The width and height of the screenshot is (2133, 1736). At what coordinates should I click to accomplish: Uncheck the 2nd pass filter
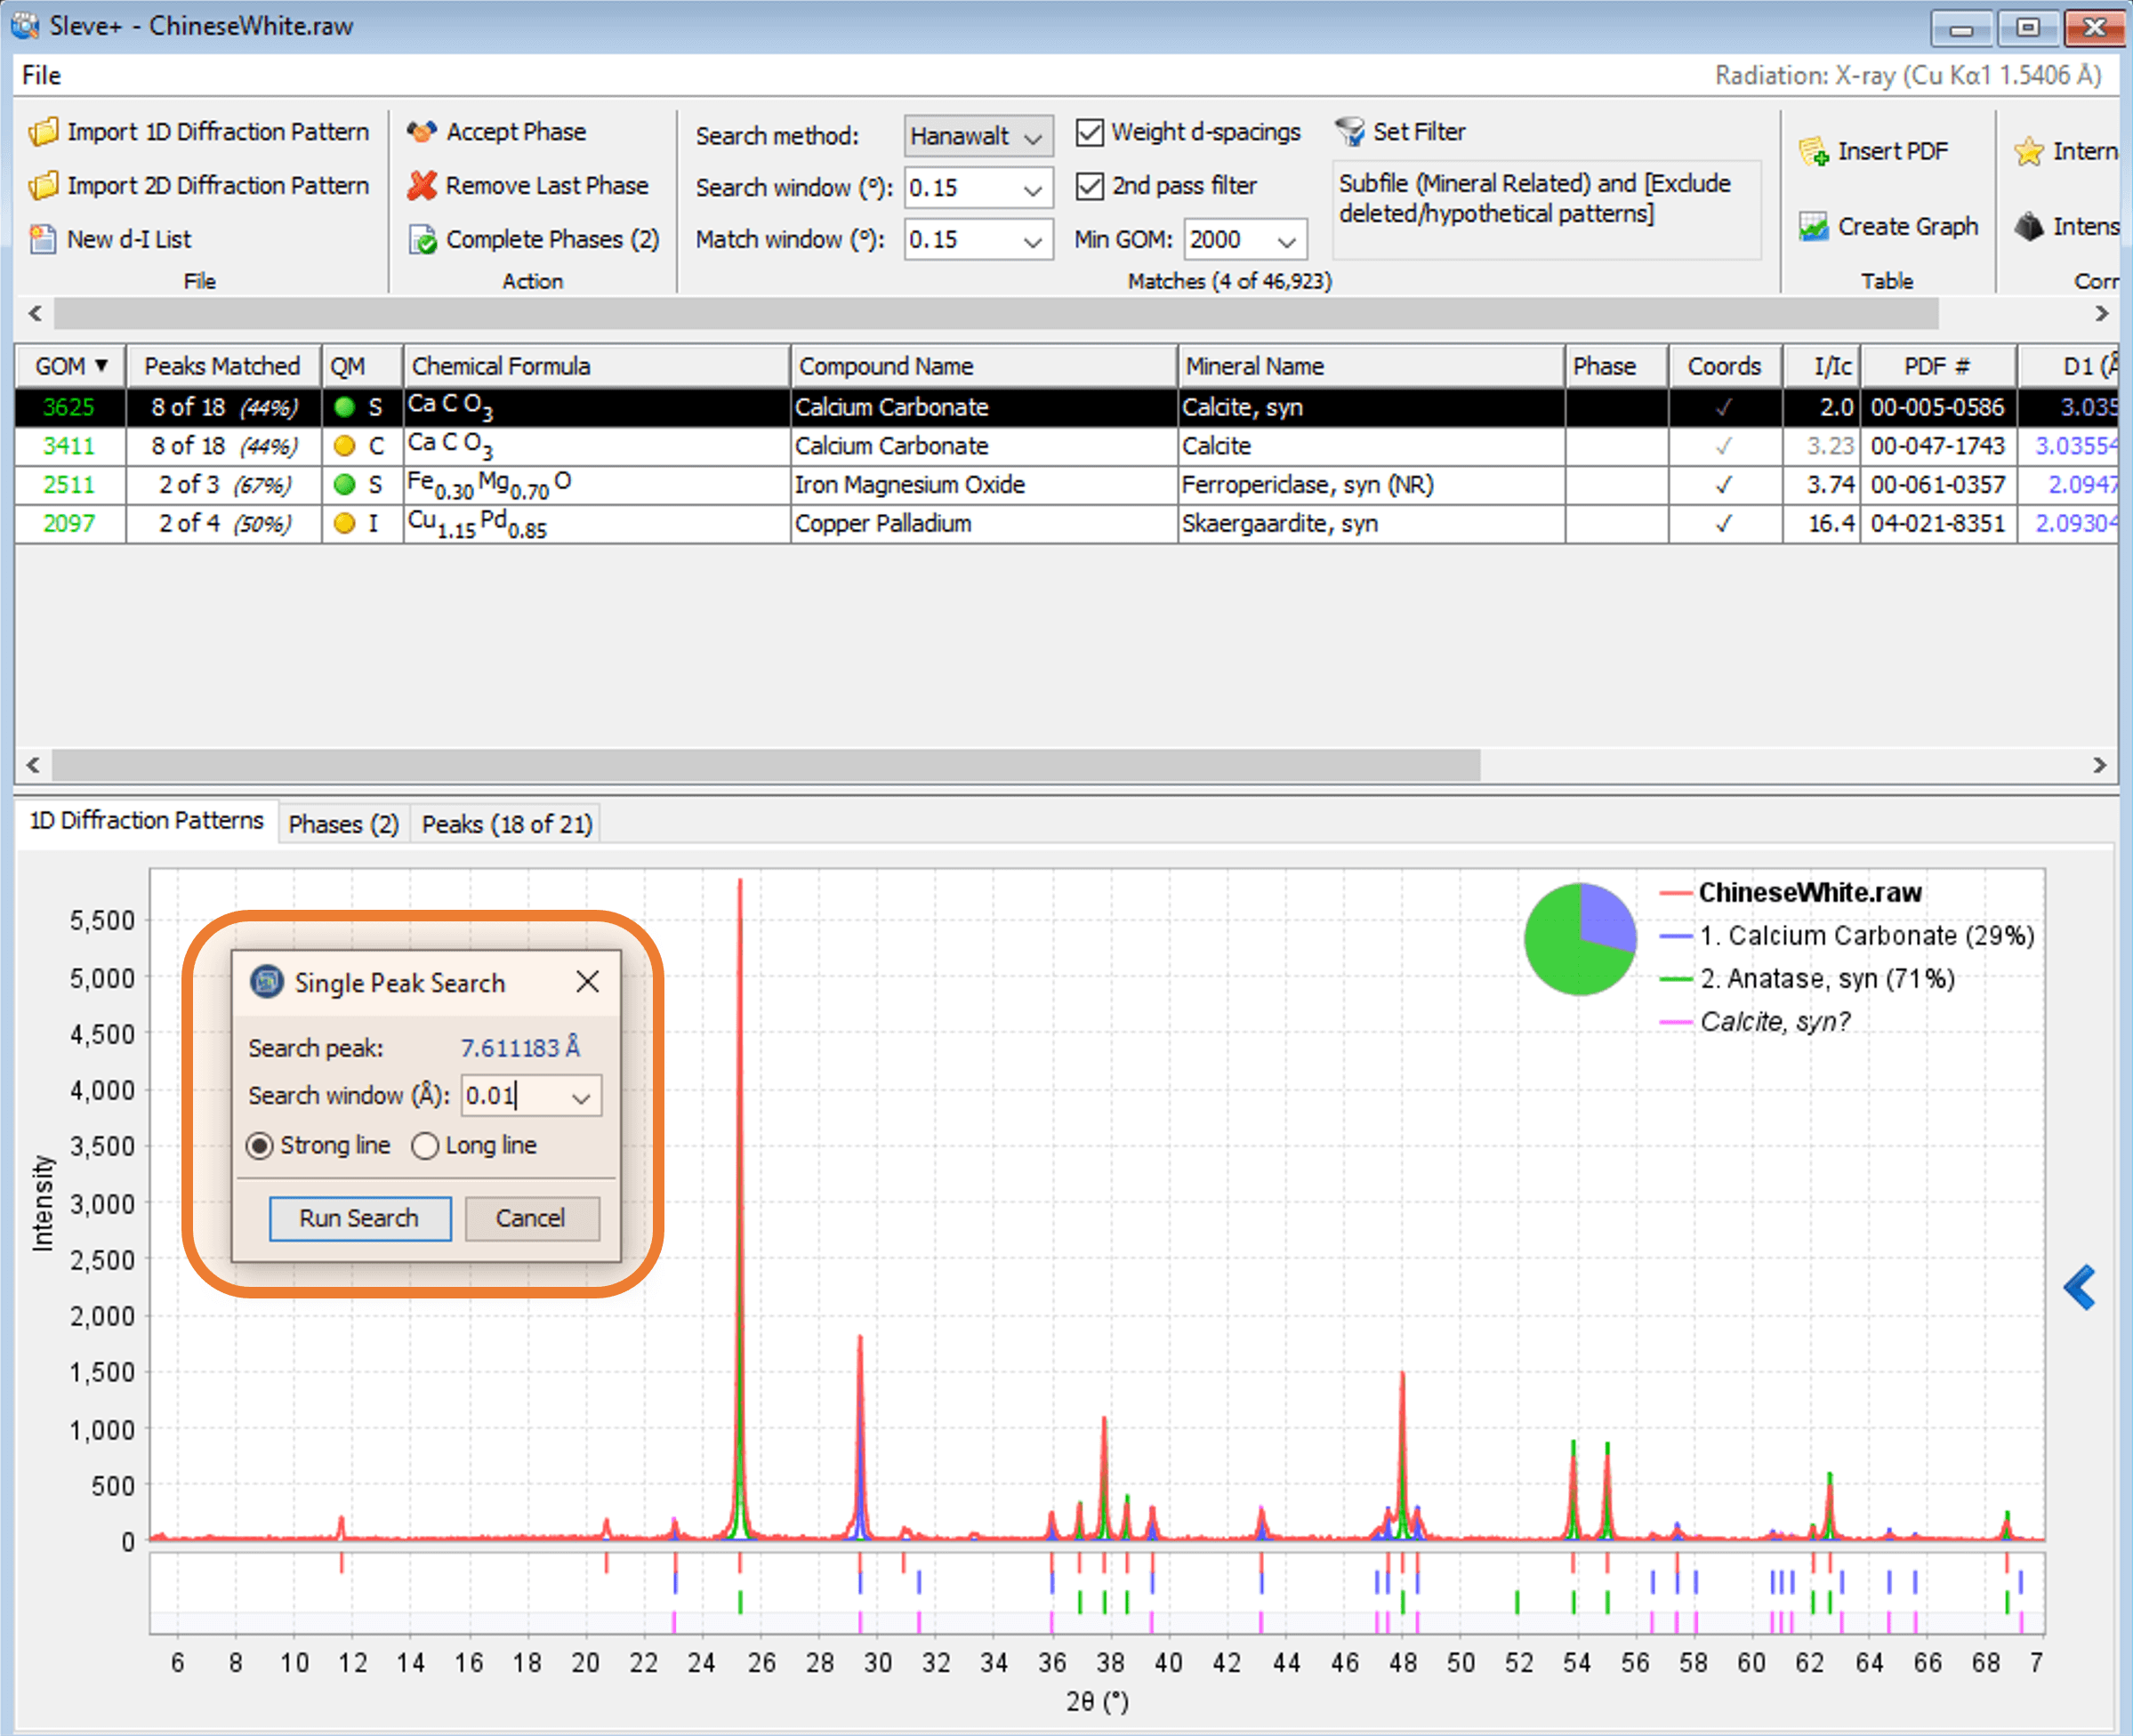[x=1091, y=186]
